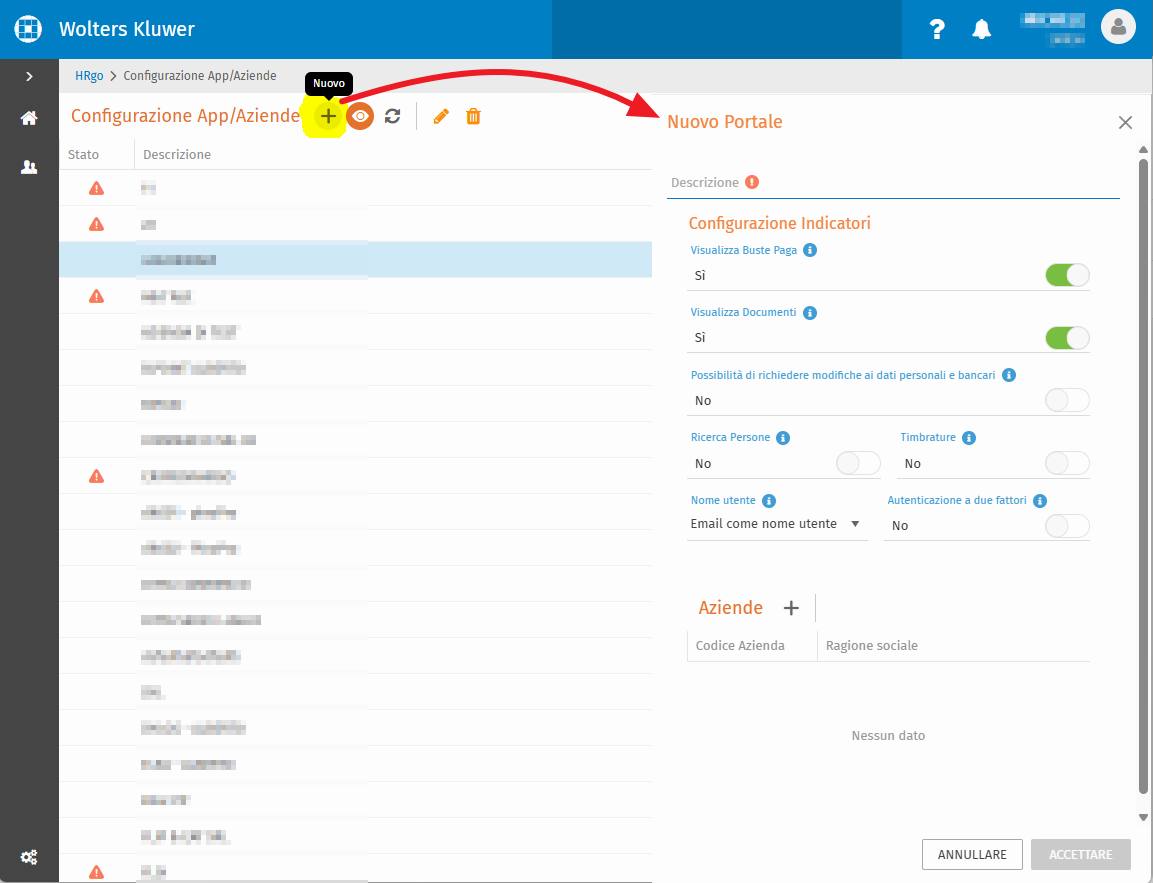Viewport: 1153px width, 883px height.
Task: Click the warning icon in the first list row
Action: point(96,189)
